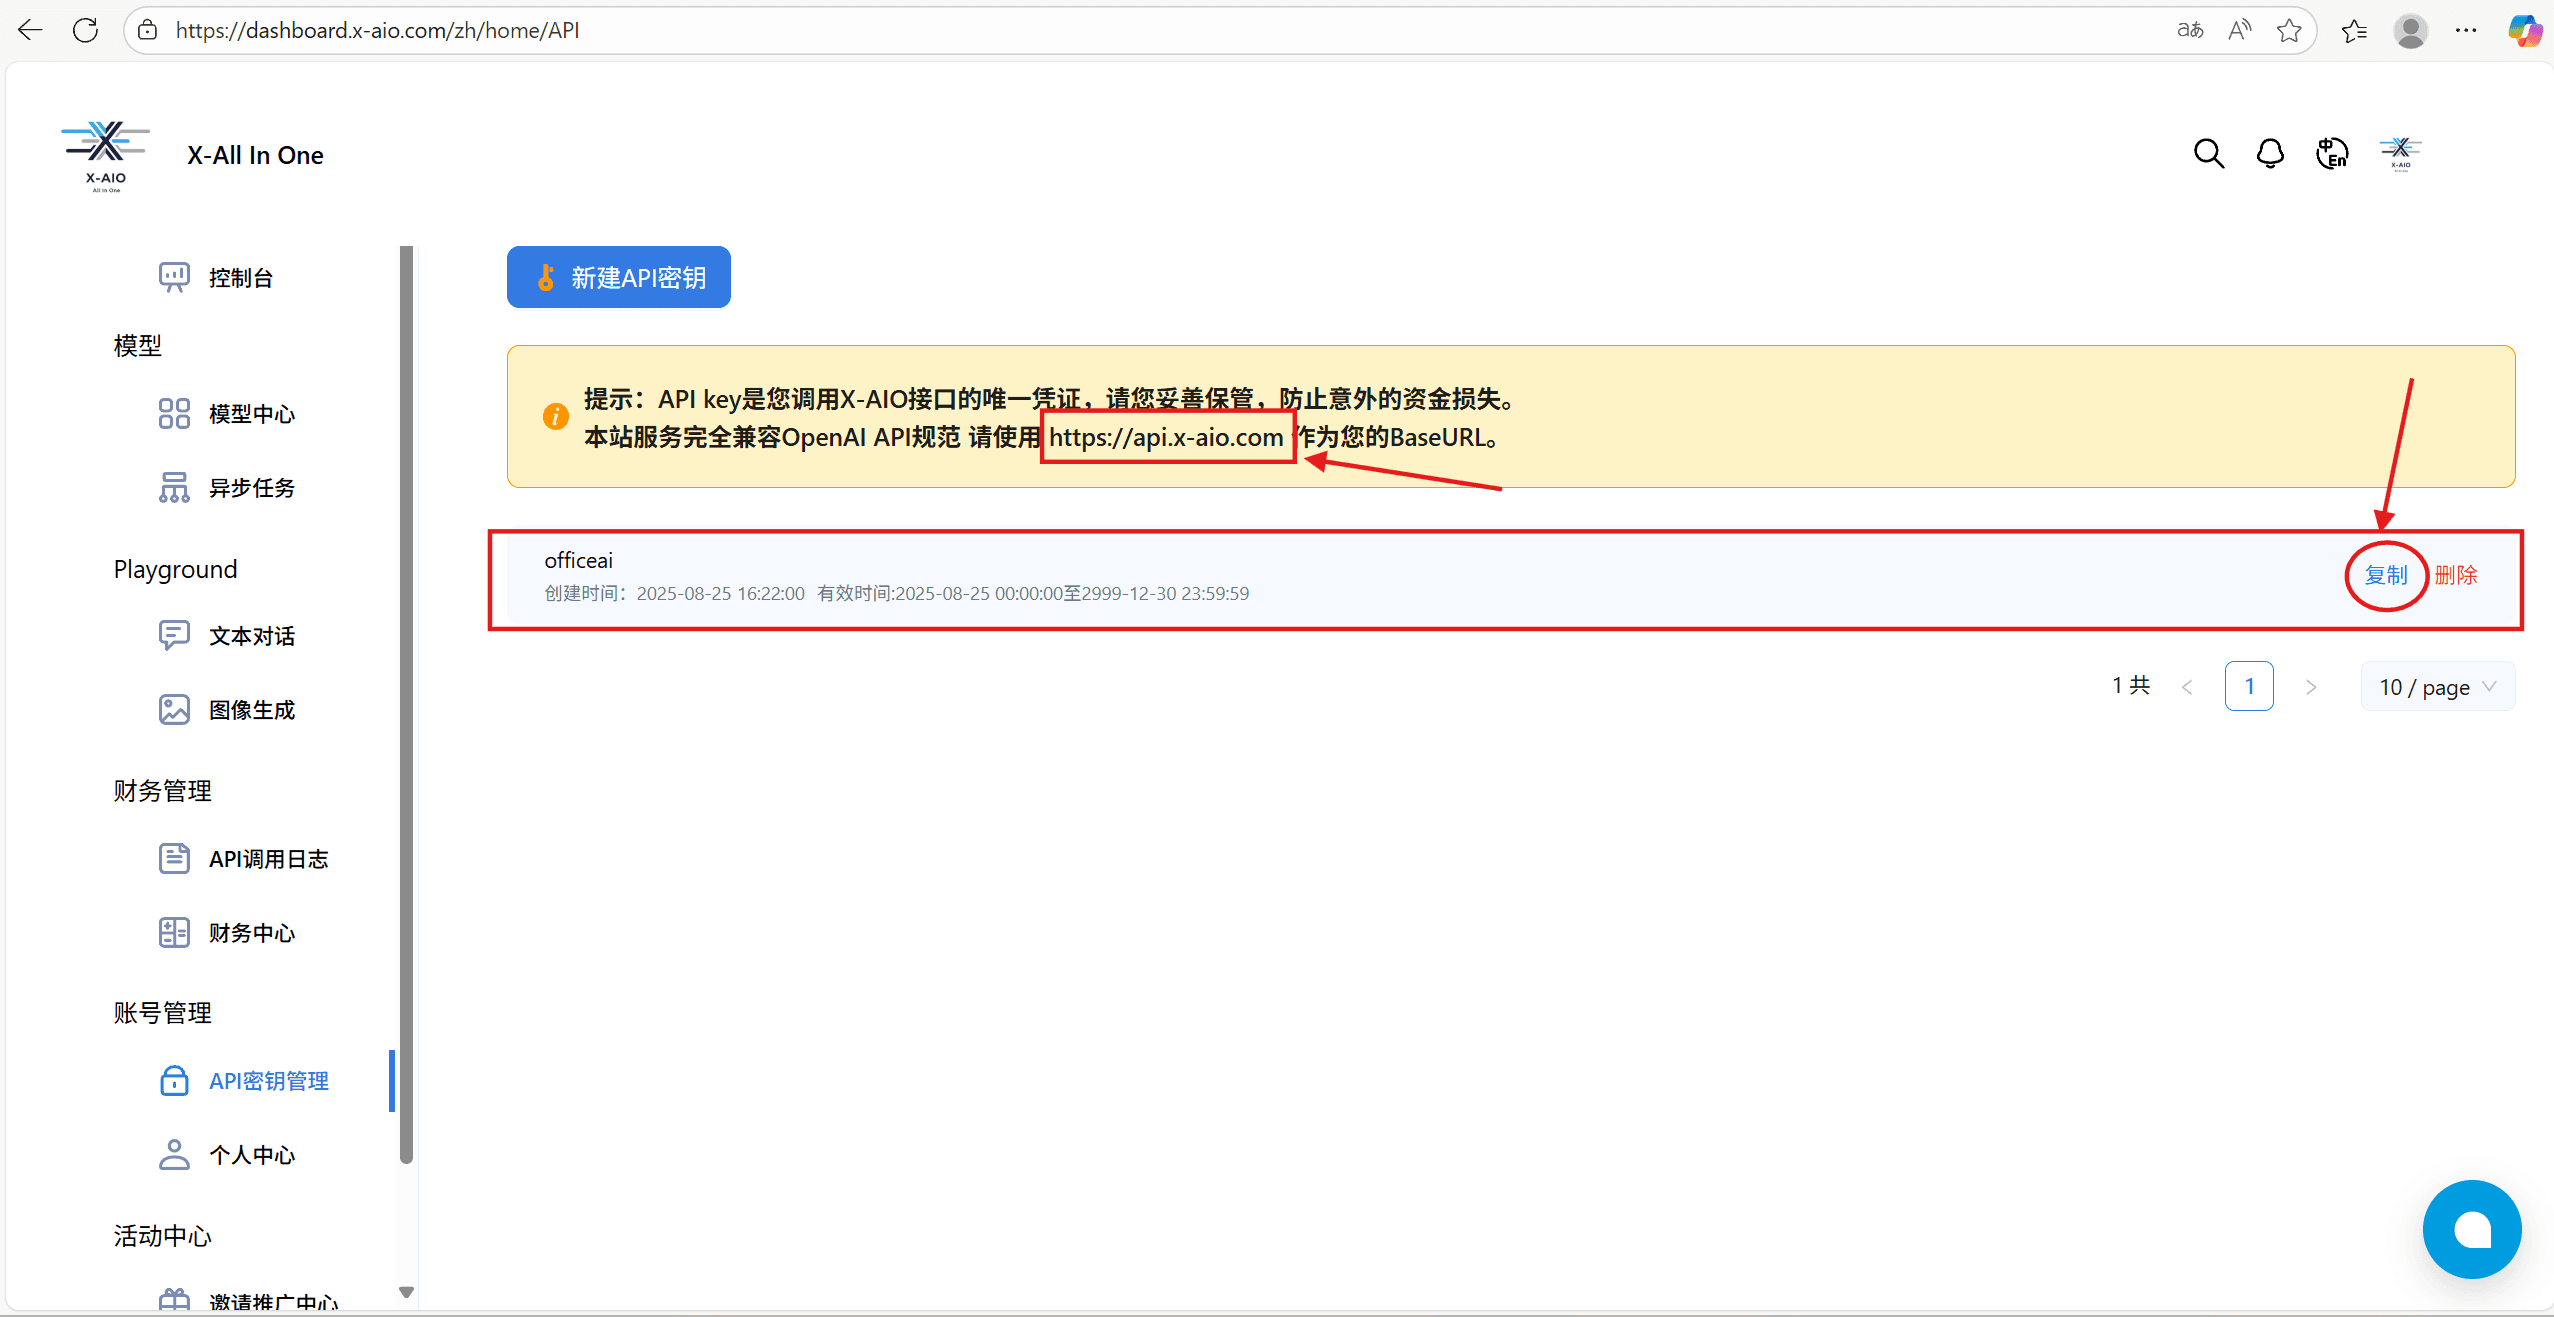Viewport: 2554px width, 1317px height.
Task: Open API调用日志 in sidebar
Action: (x=268, y=859)
